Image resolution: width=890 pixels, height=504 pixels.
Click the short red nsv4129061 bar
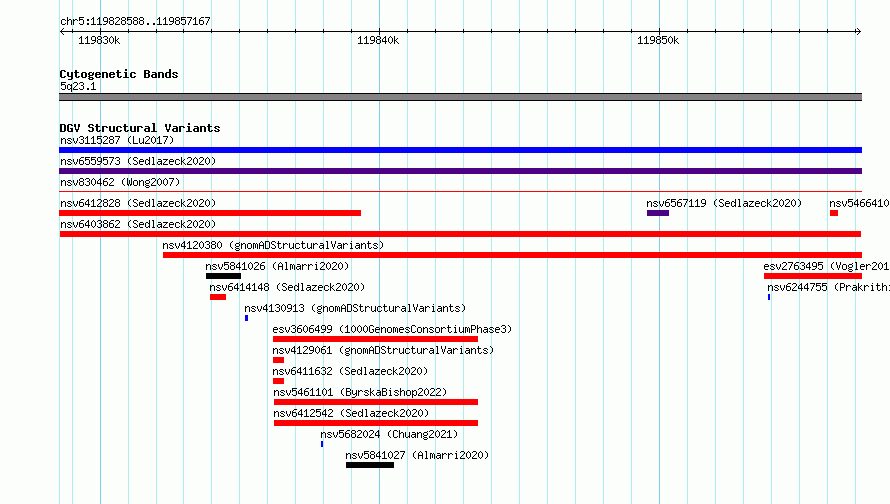278,360
